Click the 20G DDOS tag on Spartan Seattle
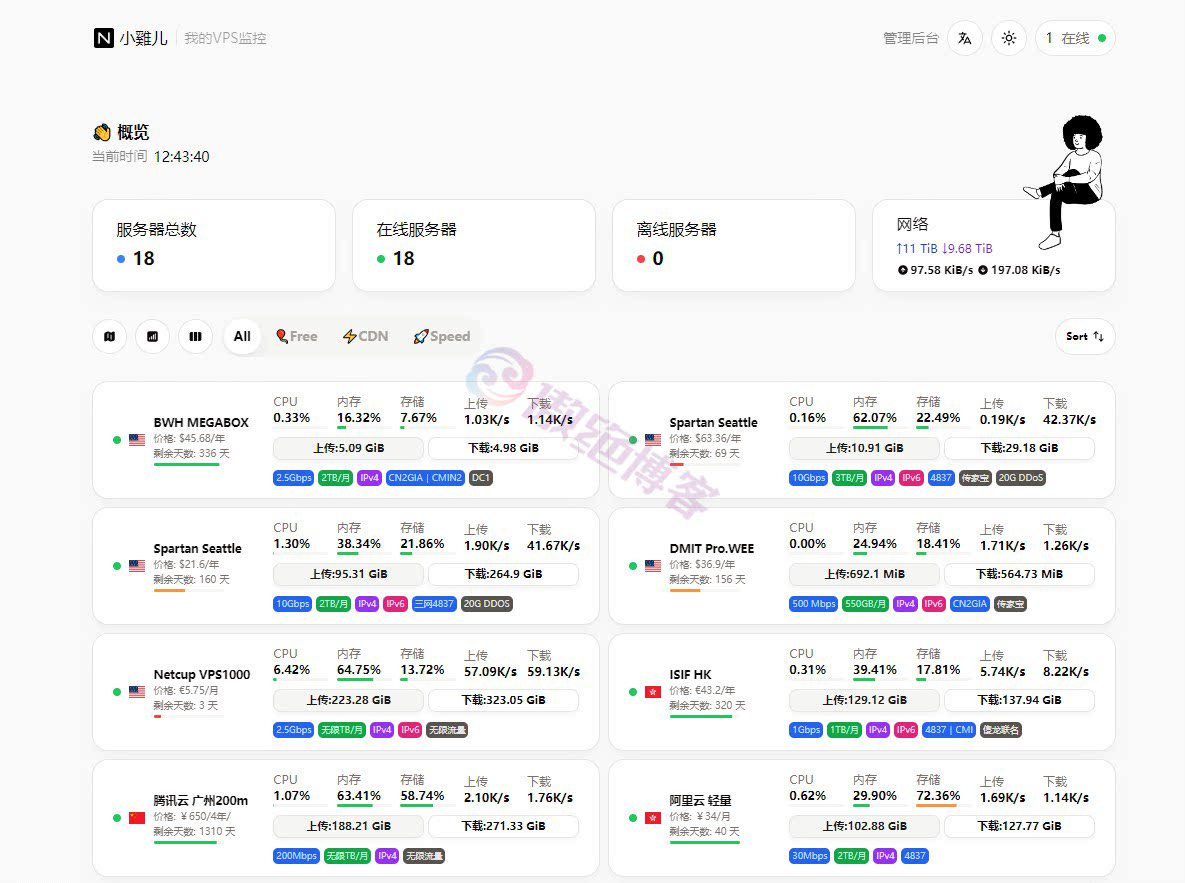Screen dimensions: 1185x883 (486, 604)
